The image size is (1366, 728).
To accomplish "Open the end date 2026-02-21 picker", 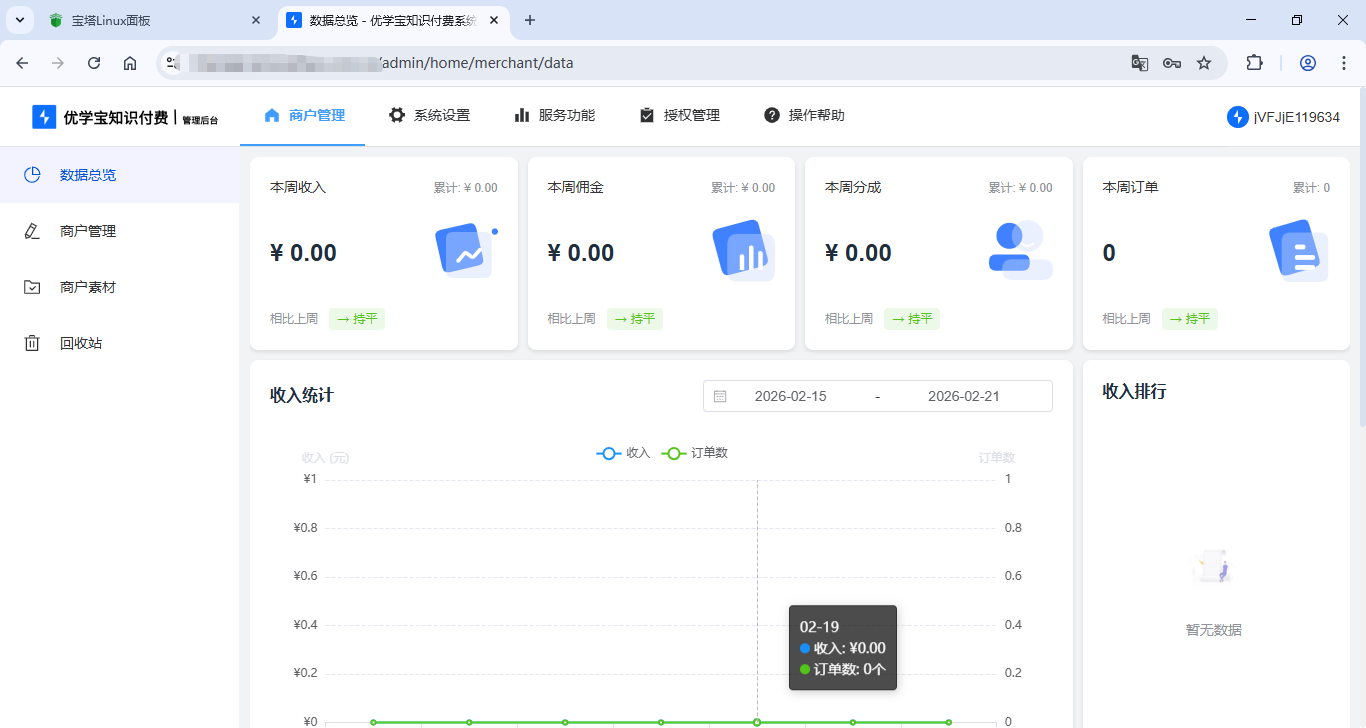I will point(963,395).
